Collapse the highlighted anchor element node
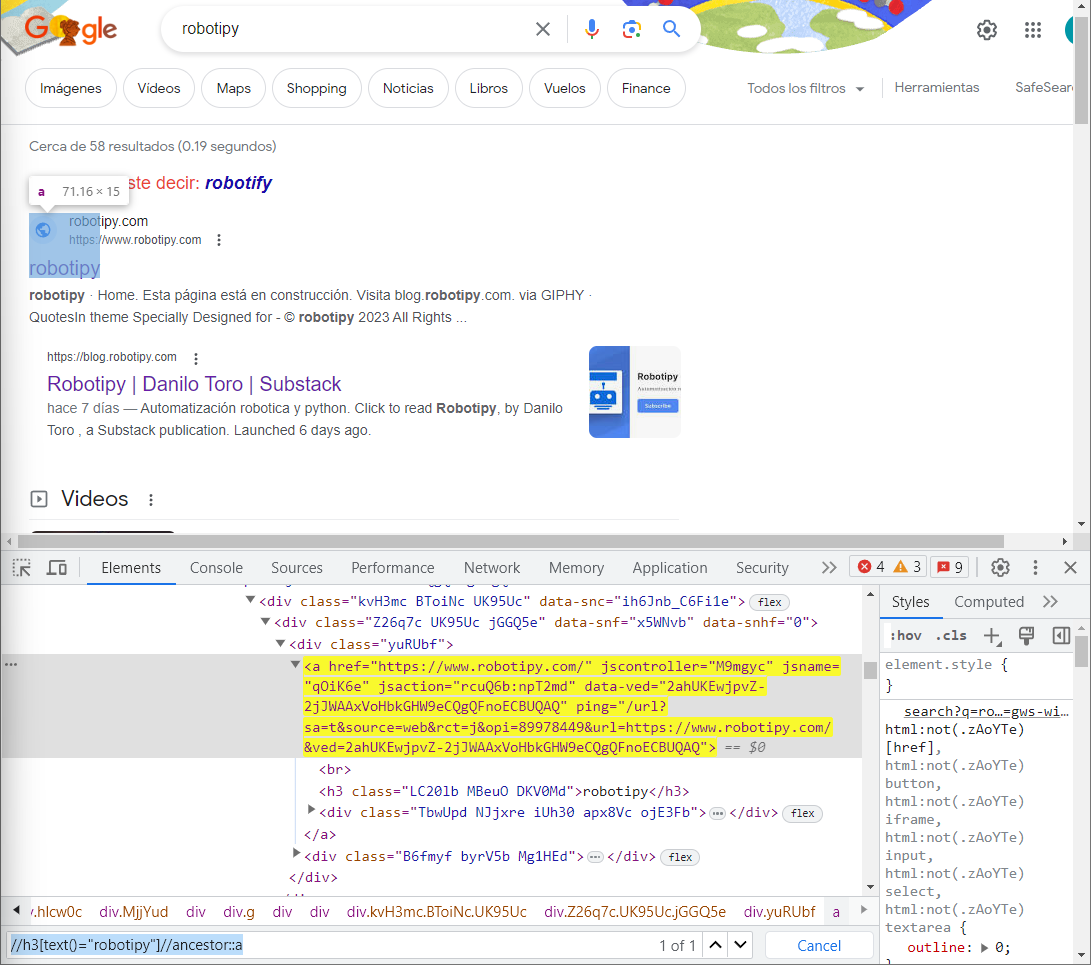 pos(294,665)
